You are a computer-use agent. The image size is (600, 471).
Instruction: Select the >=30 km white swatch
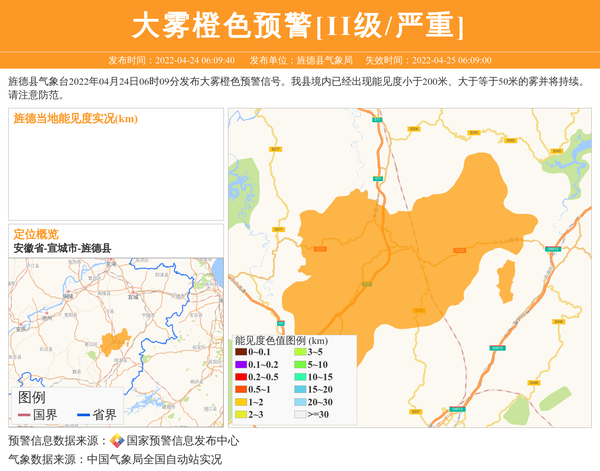pos(299,414)
